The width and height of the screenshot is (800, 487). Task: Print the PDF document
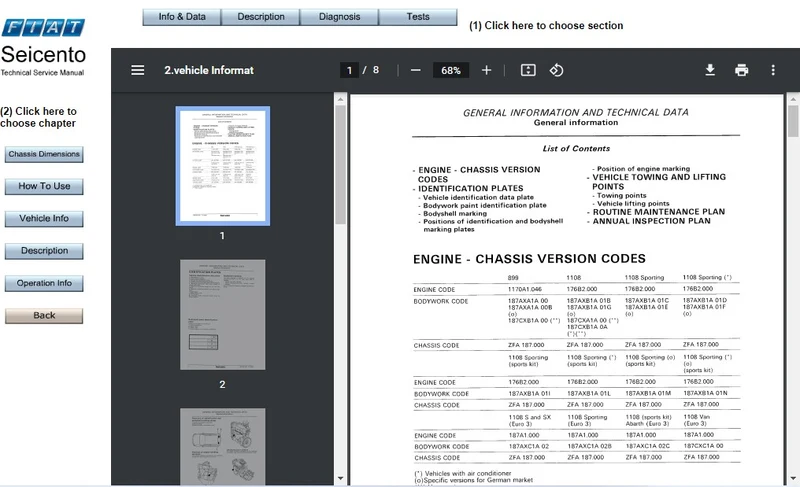pos(741,70)
